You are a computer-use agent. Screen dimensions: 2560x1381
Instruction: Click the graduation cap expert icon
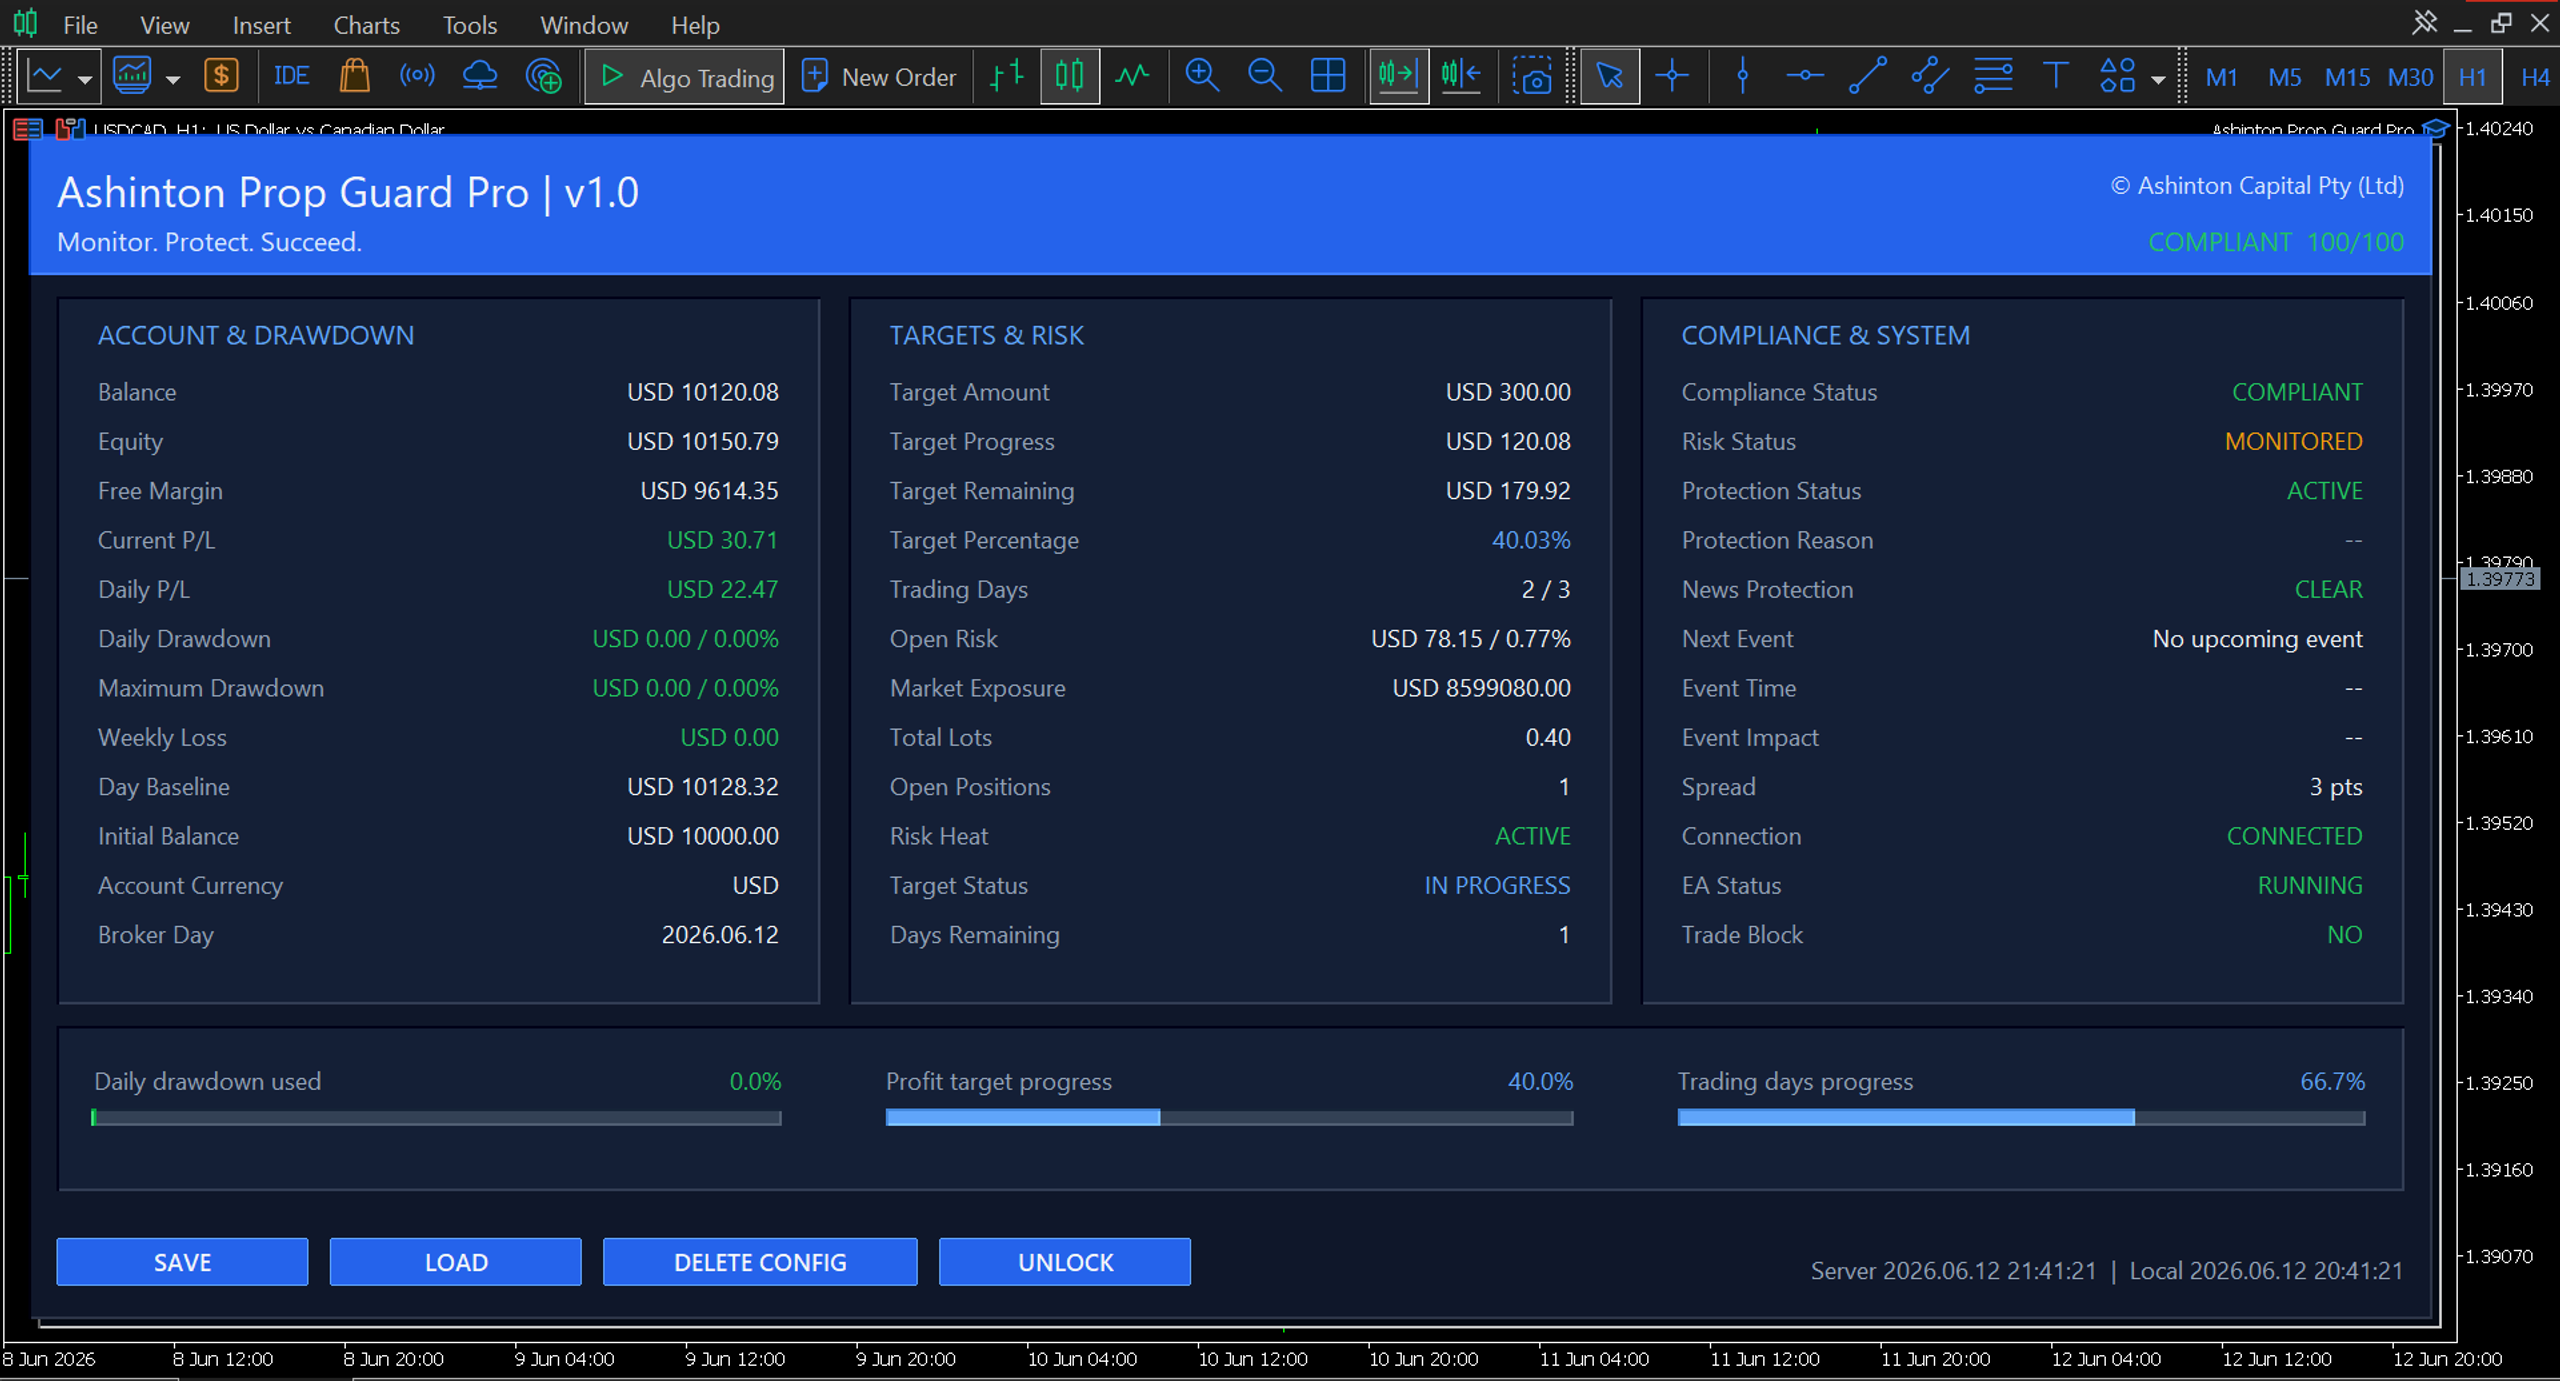point(2436,129)
